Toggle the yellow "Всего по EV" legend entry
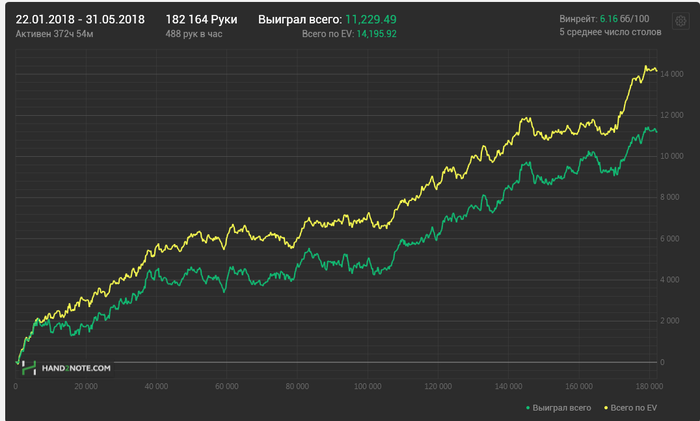Viewport: 700px width, 421px height. 630,408
